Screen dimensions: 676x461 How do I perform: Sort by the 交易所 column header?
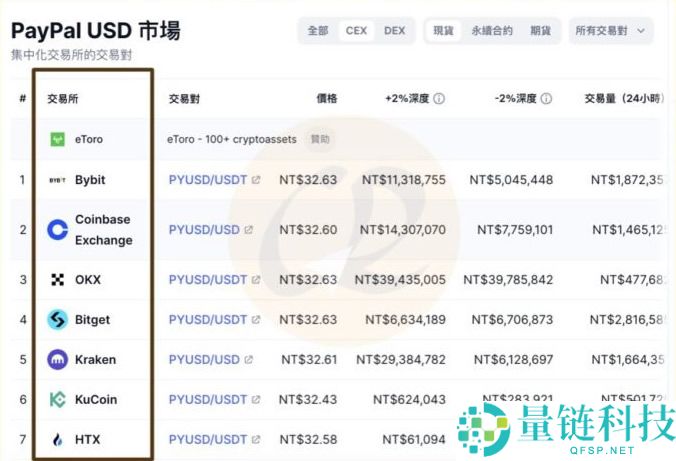click(63, 99)
